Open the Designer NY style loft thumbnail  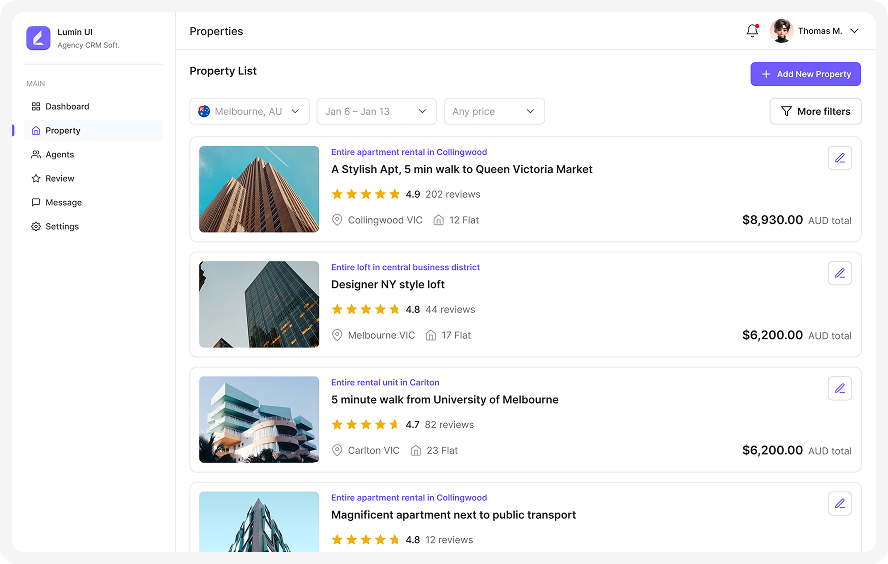click(259, 305)
